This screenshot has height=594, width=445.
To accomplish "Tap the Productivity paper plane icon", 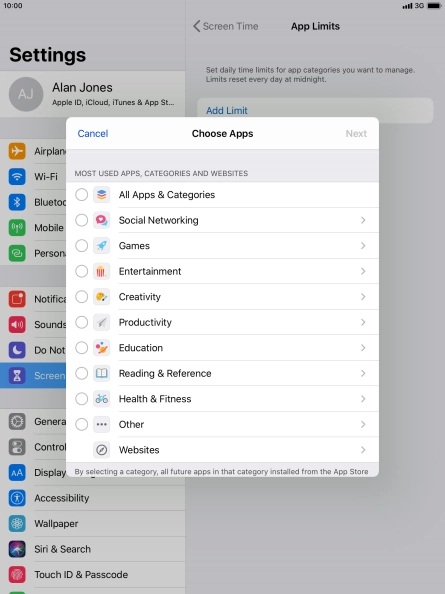I will pos(101,322).
